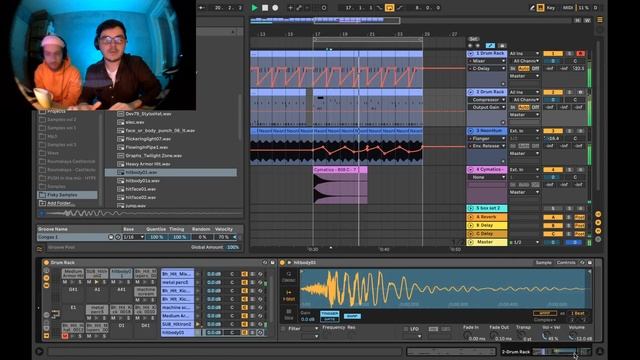640x360 pixels.
Task: Click Add Folder in browser sidebar
Action: 60,203
